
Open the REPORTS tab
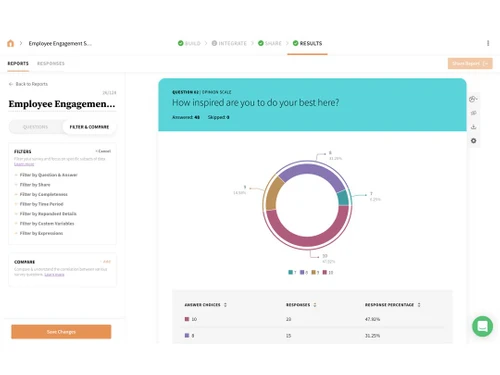[18, 63]
